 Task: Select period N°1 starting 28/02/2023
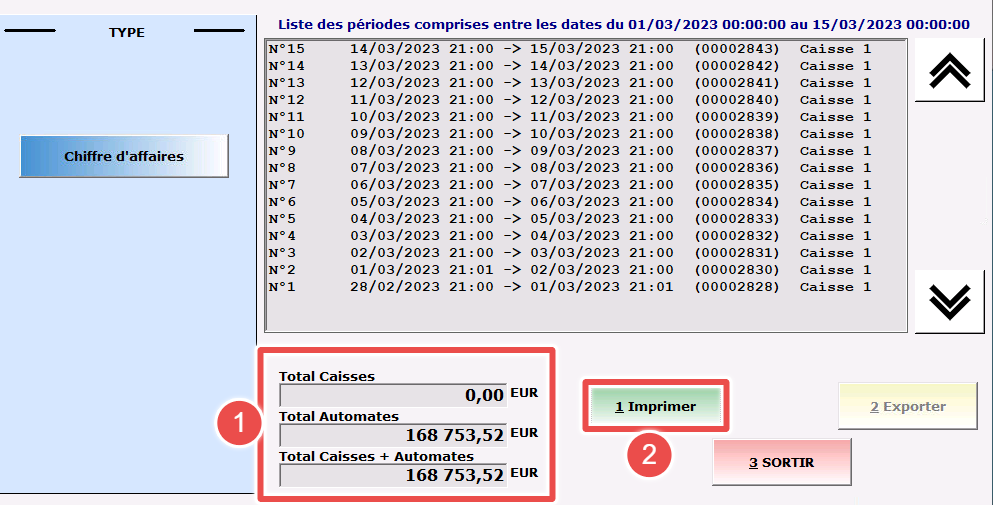[x=570, y=287]
